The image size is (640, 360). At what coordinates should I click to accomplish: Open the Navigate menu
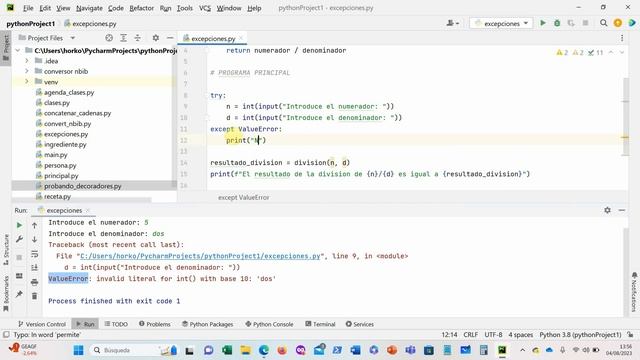click(x=89, y=8)
